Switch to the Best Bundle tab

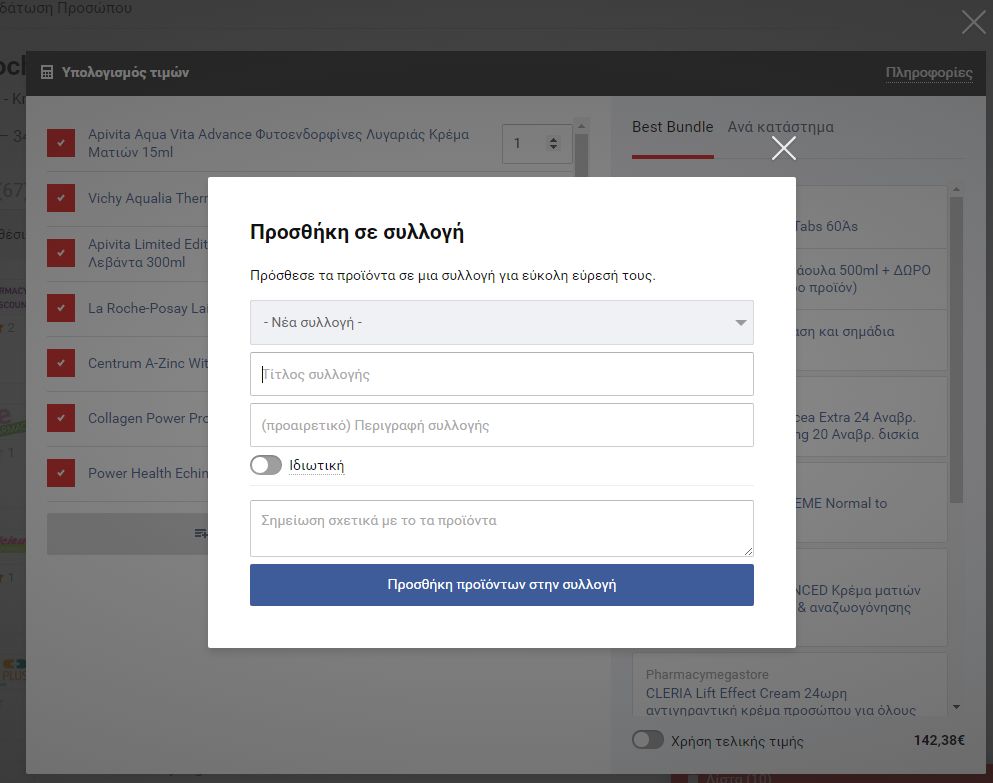pyautogui.click(x=672, y=127)
